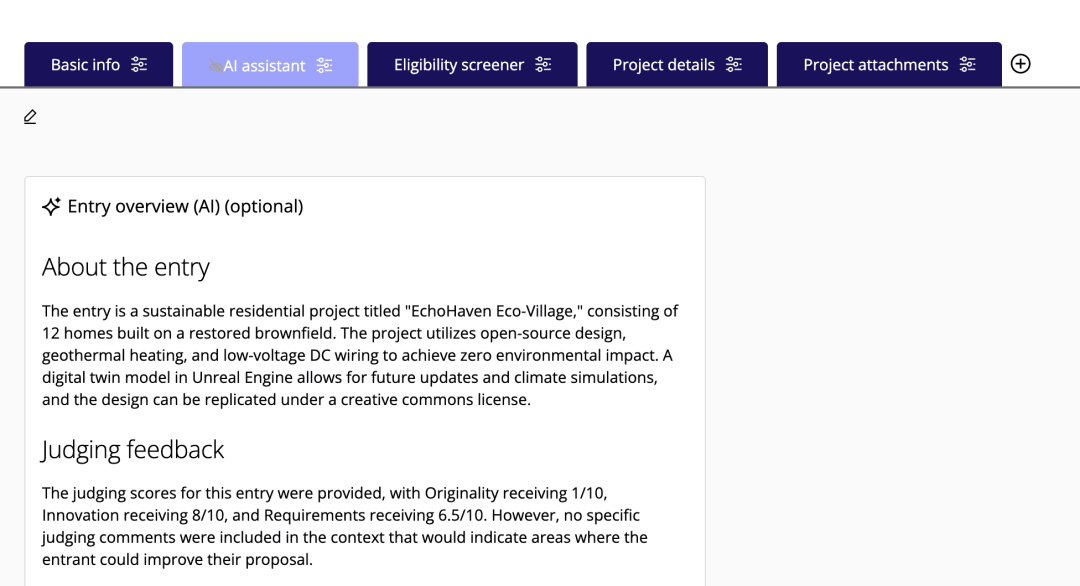The height and width of the screenshot is (586, 1080).
Task: Click the 'Judging feedback' heading
Action: click(133, 450)
